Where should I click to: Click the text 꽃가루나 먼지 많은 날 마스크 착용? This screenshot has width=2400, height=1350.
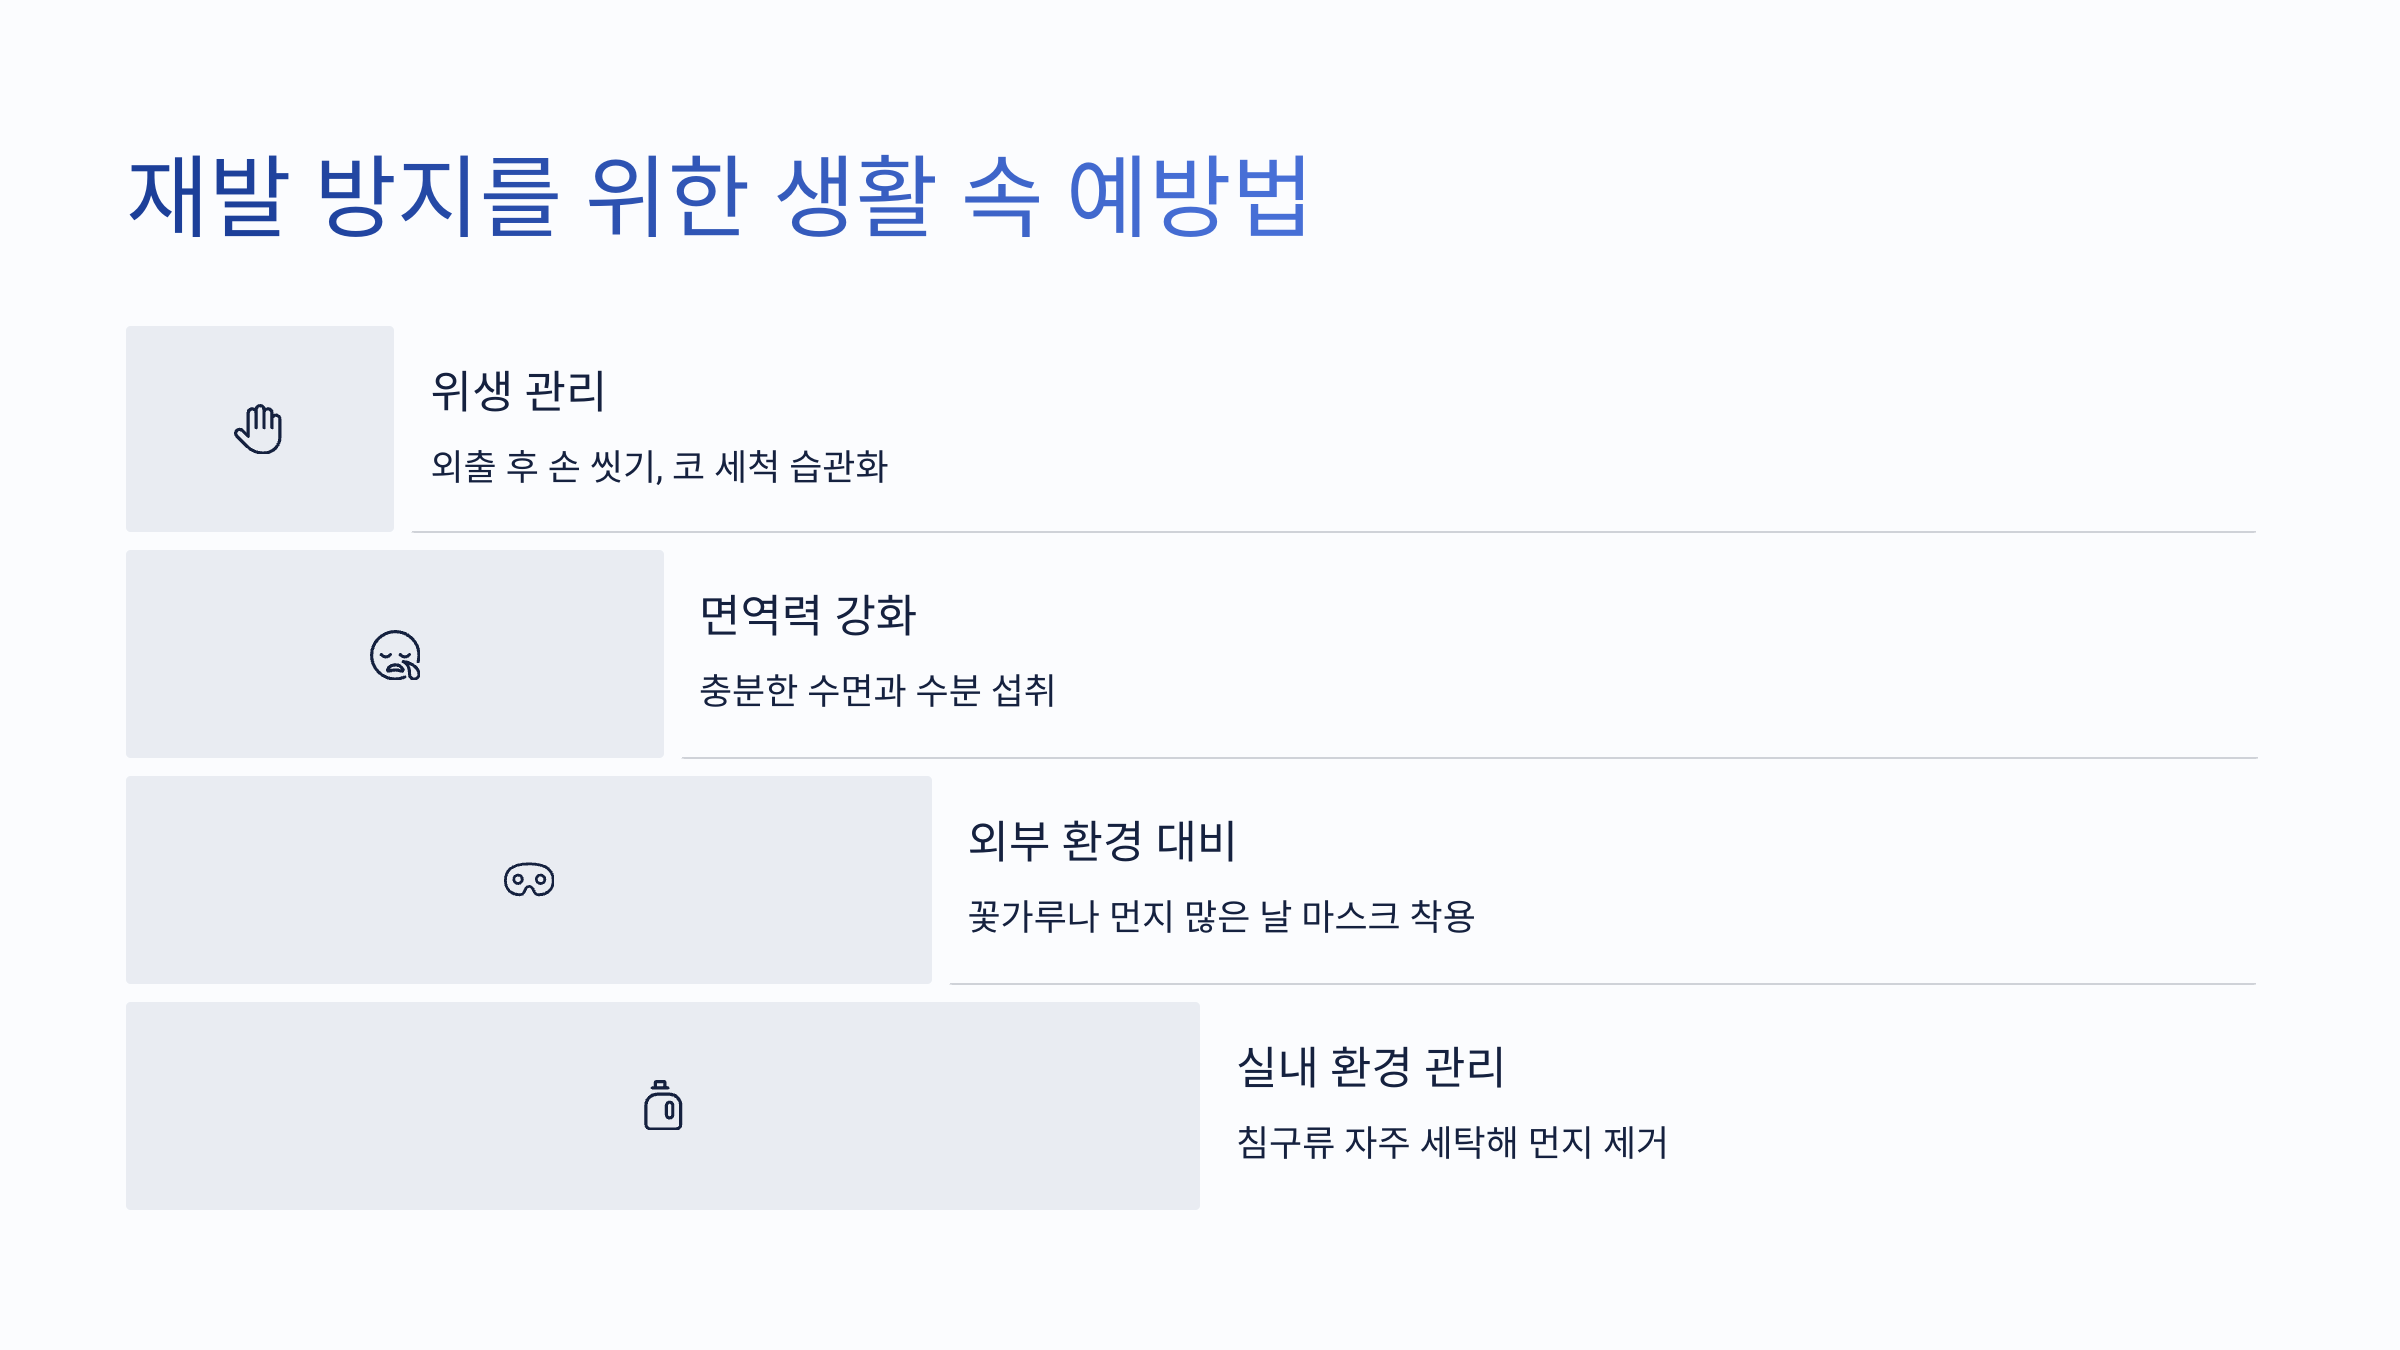tap(1221, 916)
